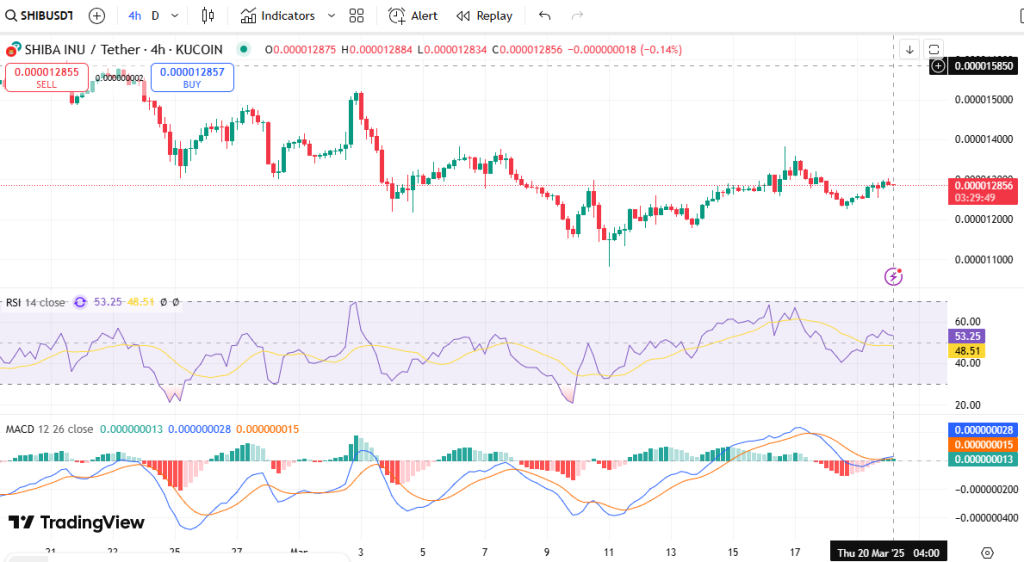Click the plus crosshair price button at 0.000015850
Viewport: 1024px width, 562px height.
pos(938,66)
